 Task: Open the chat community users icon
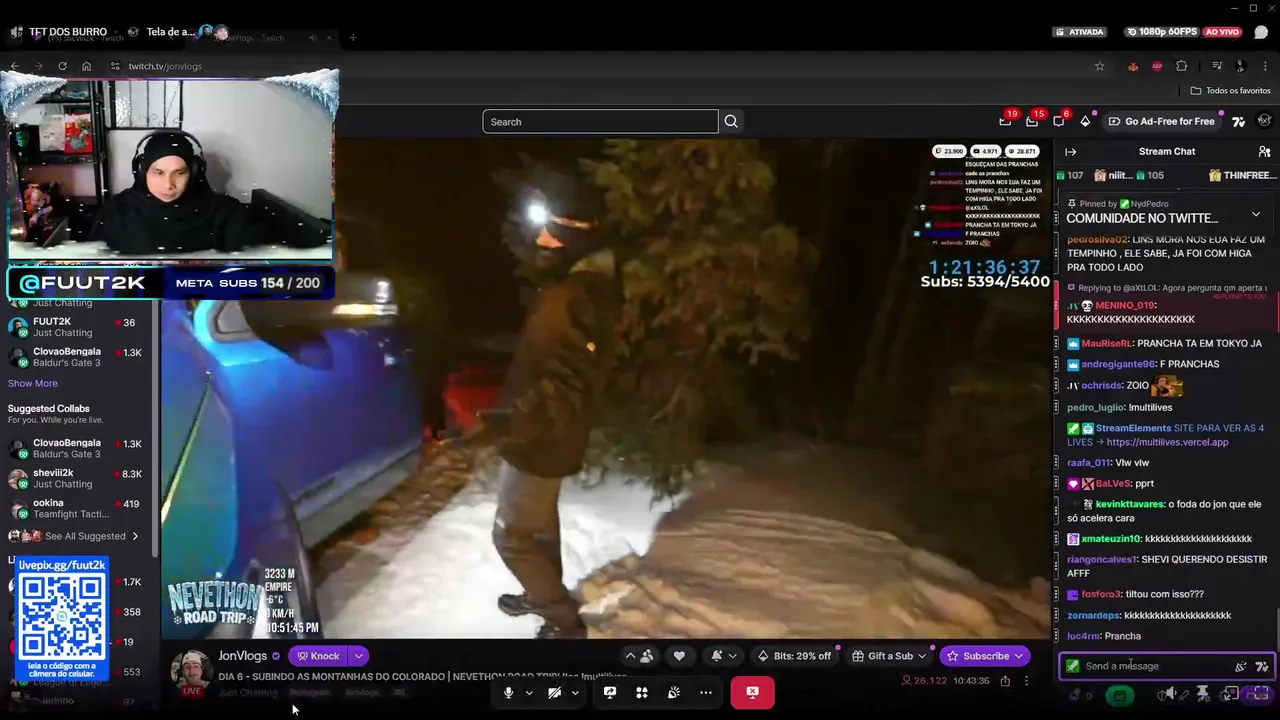pos(1264,152)
